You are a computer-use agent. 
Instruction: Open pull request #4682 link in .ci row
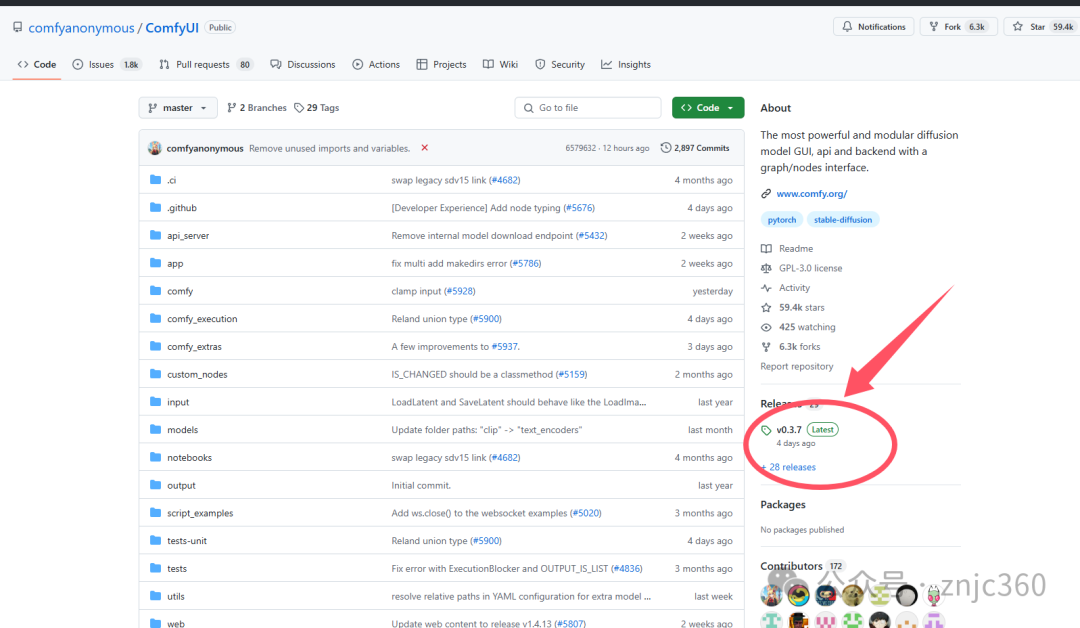(504, 180)
